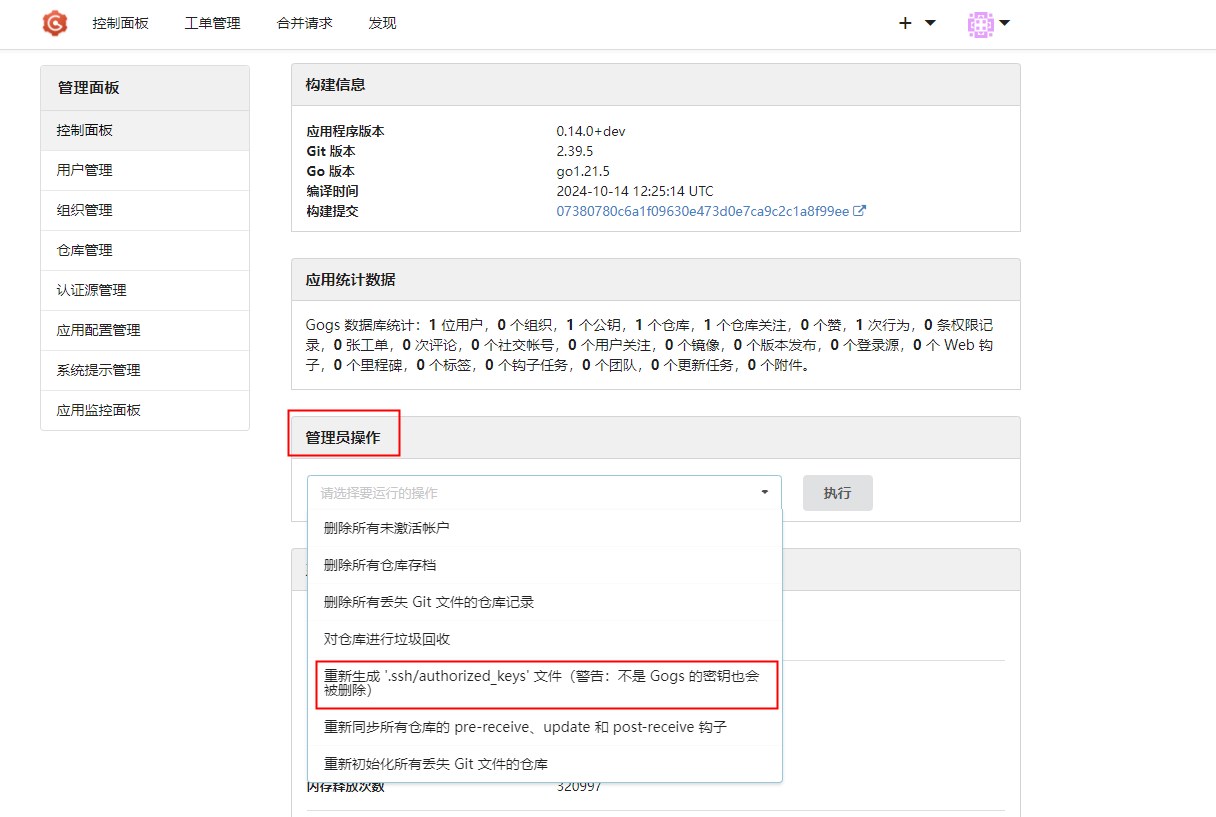Choose 对仓库进行垃圾回收 option

coord(544,639)
